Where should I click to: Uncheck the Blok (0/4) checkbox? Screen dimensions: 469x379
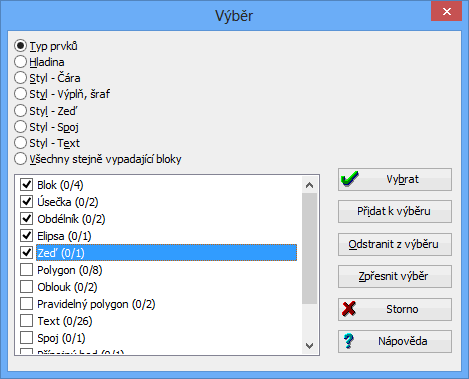pyautogui.click(x=26, y=185)
